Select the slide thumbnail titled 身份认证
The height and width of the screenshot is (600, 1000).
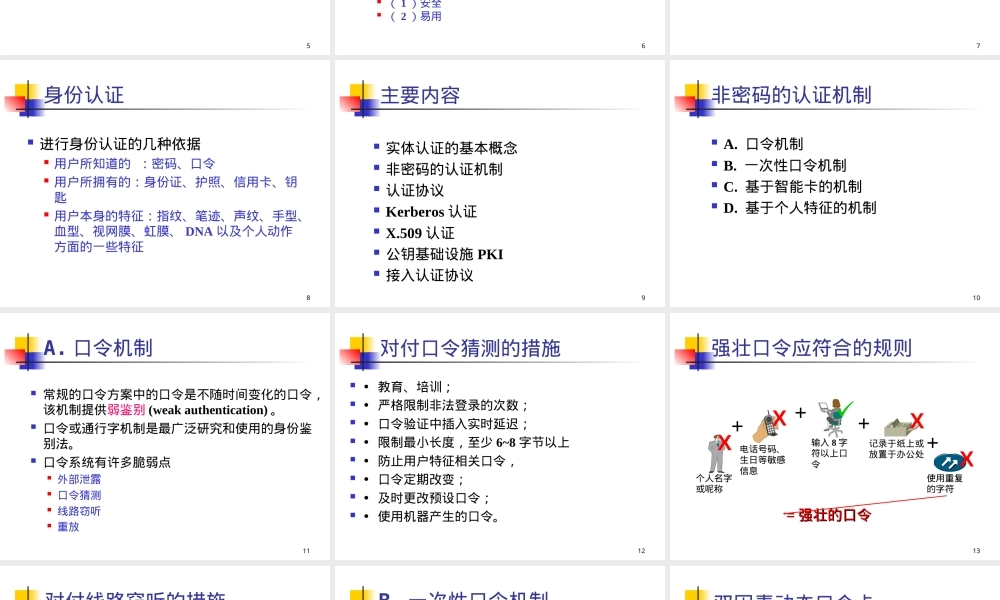click(x=165, y=184)
